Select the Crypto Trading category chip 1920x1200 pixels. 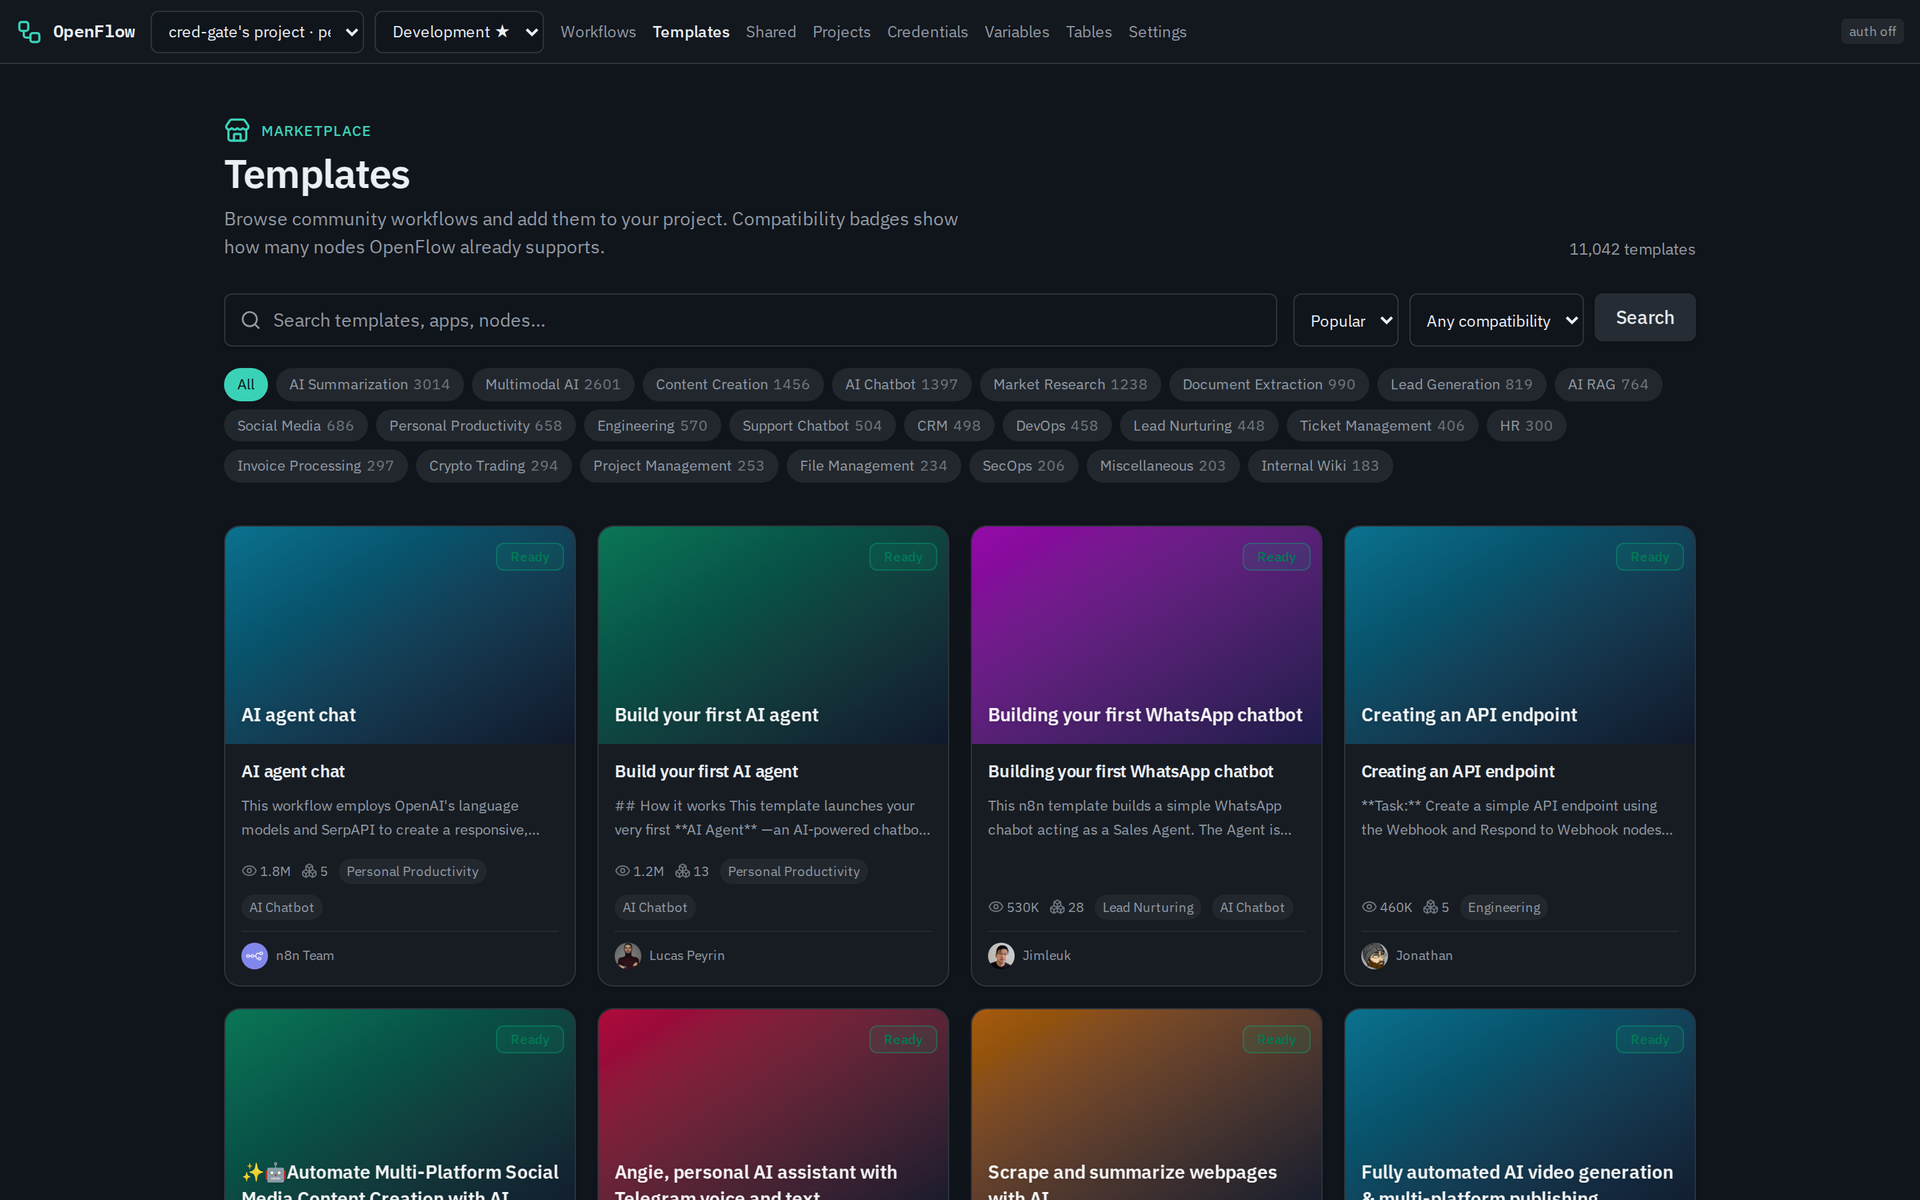coord(494,466)
